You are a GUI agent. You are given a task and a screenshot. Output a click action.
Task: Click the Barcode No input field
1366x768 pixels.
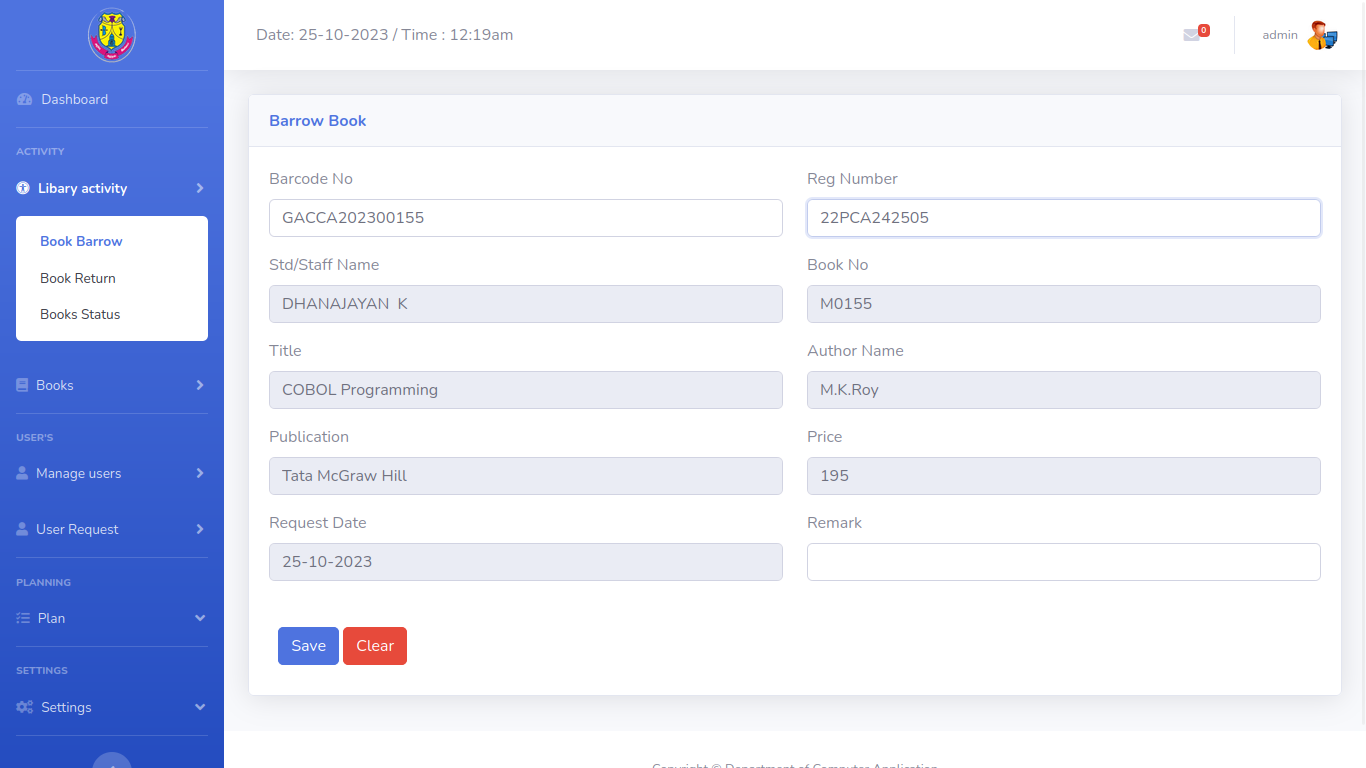click(526, 218)
